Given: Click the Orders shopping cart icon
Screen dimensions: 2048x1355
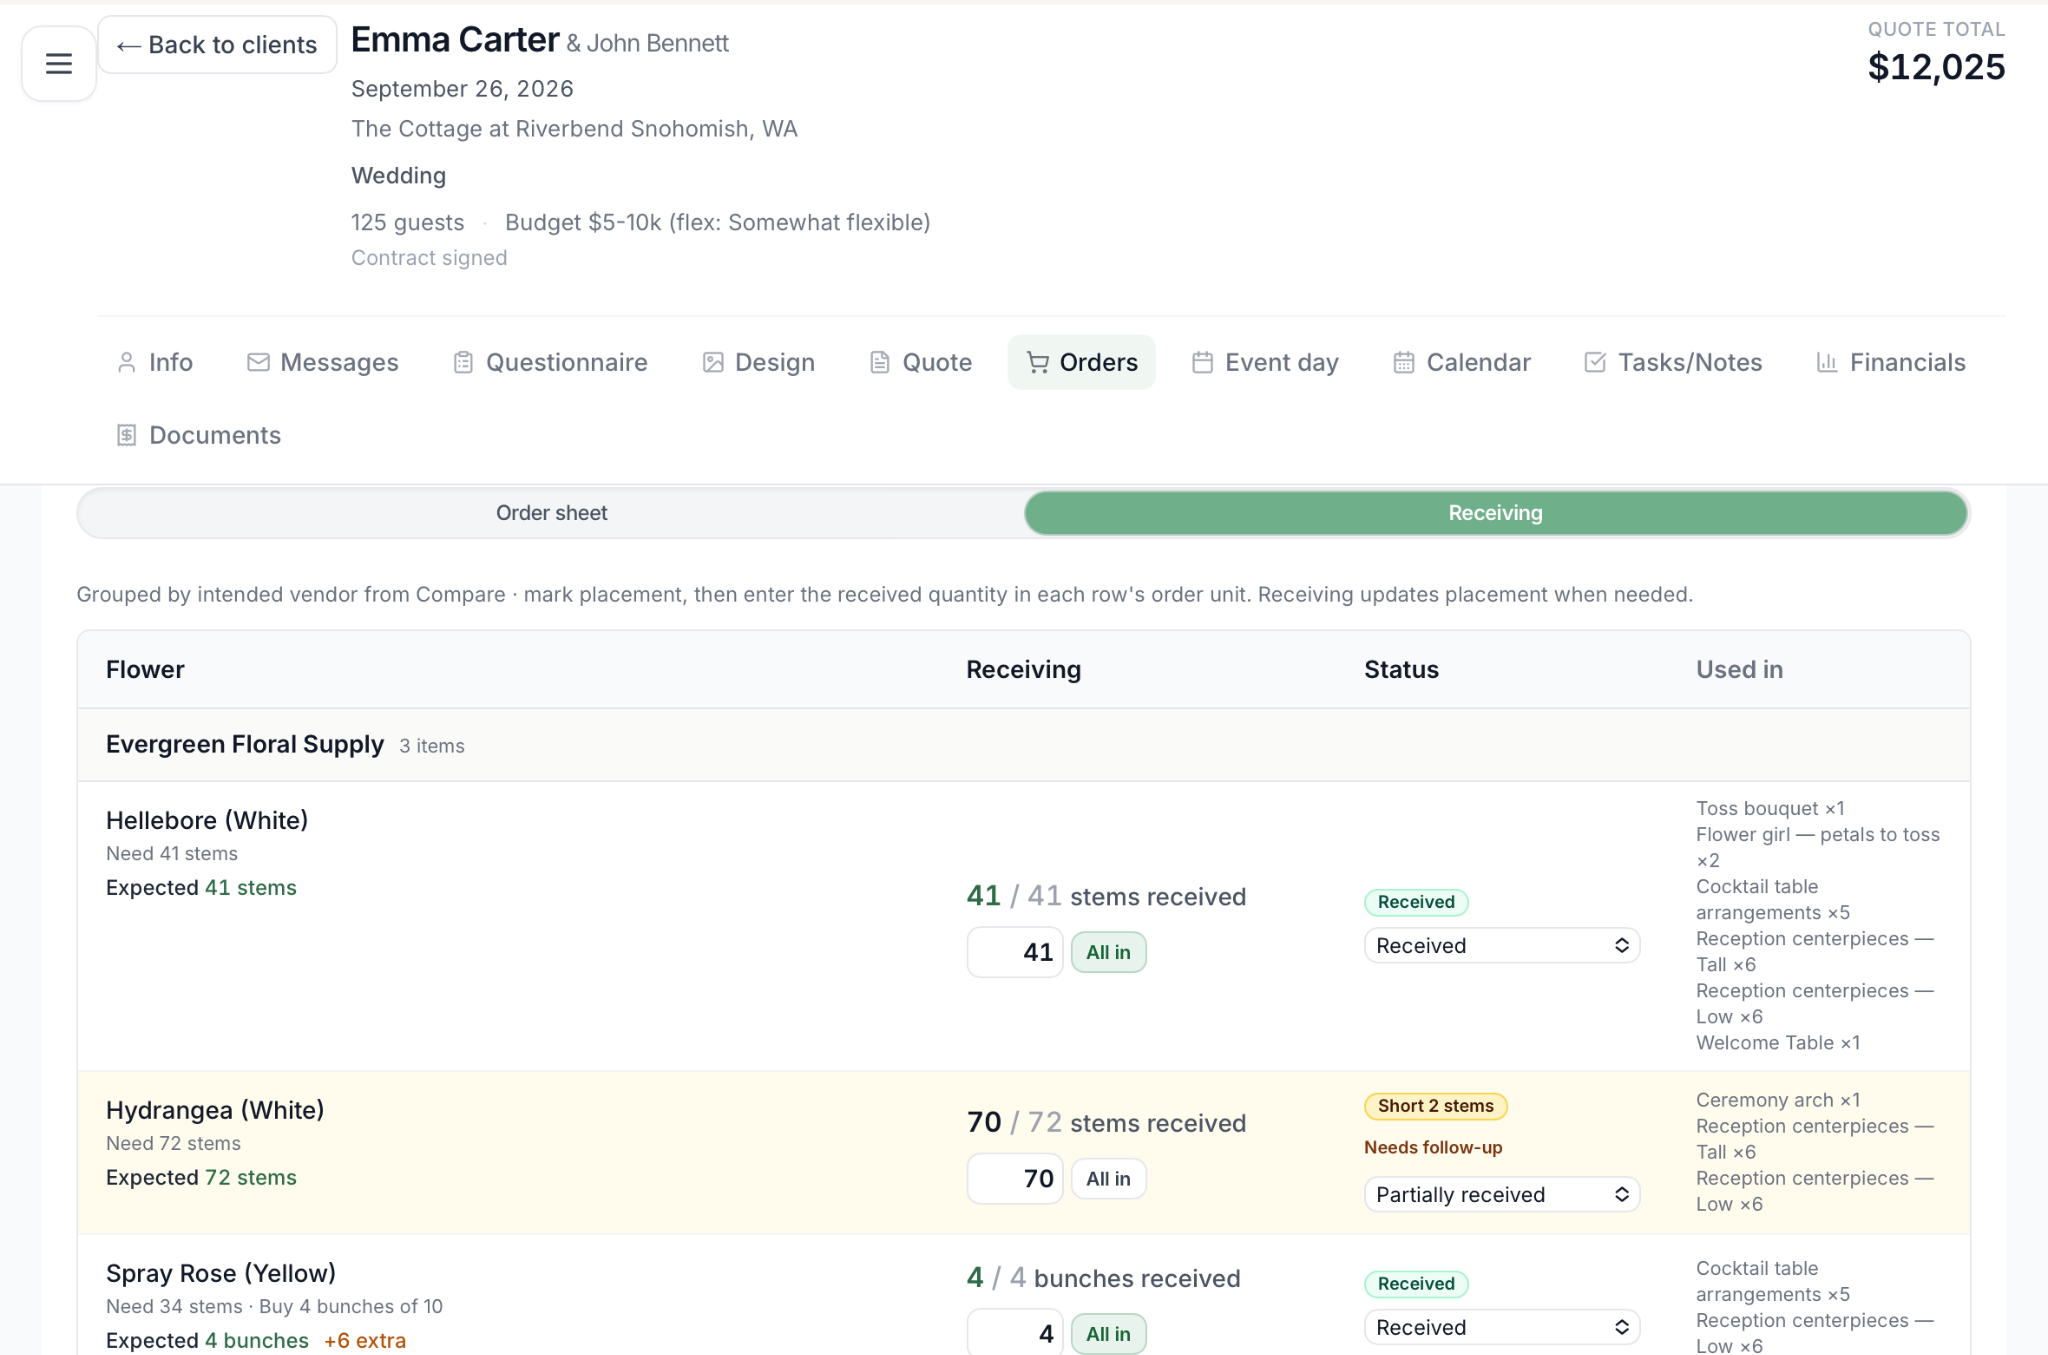Looking at the screenshot, I should (1038, 362).
